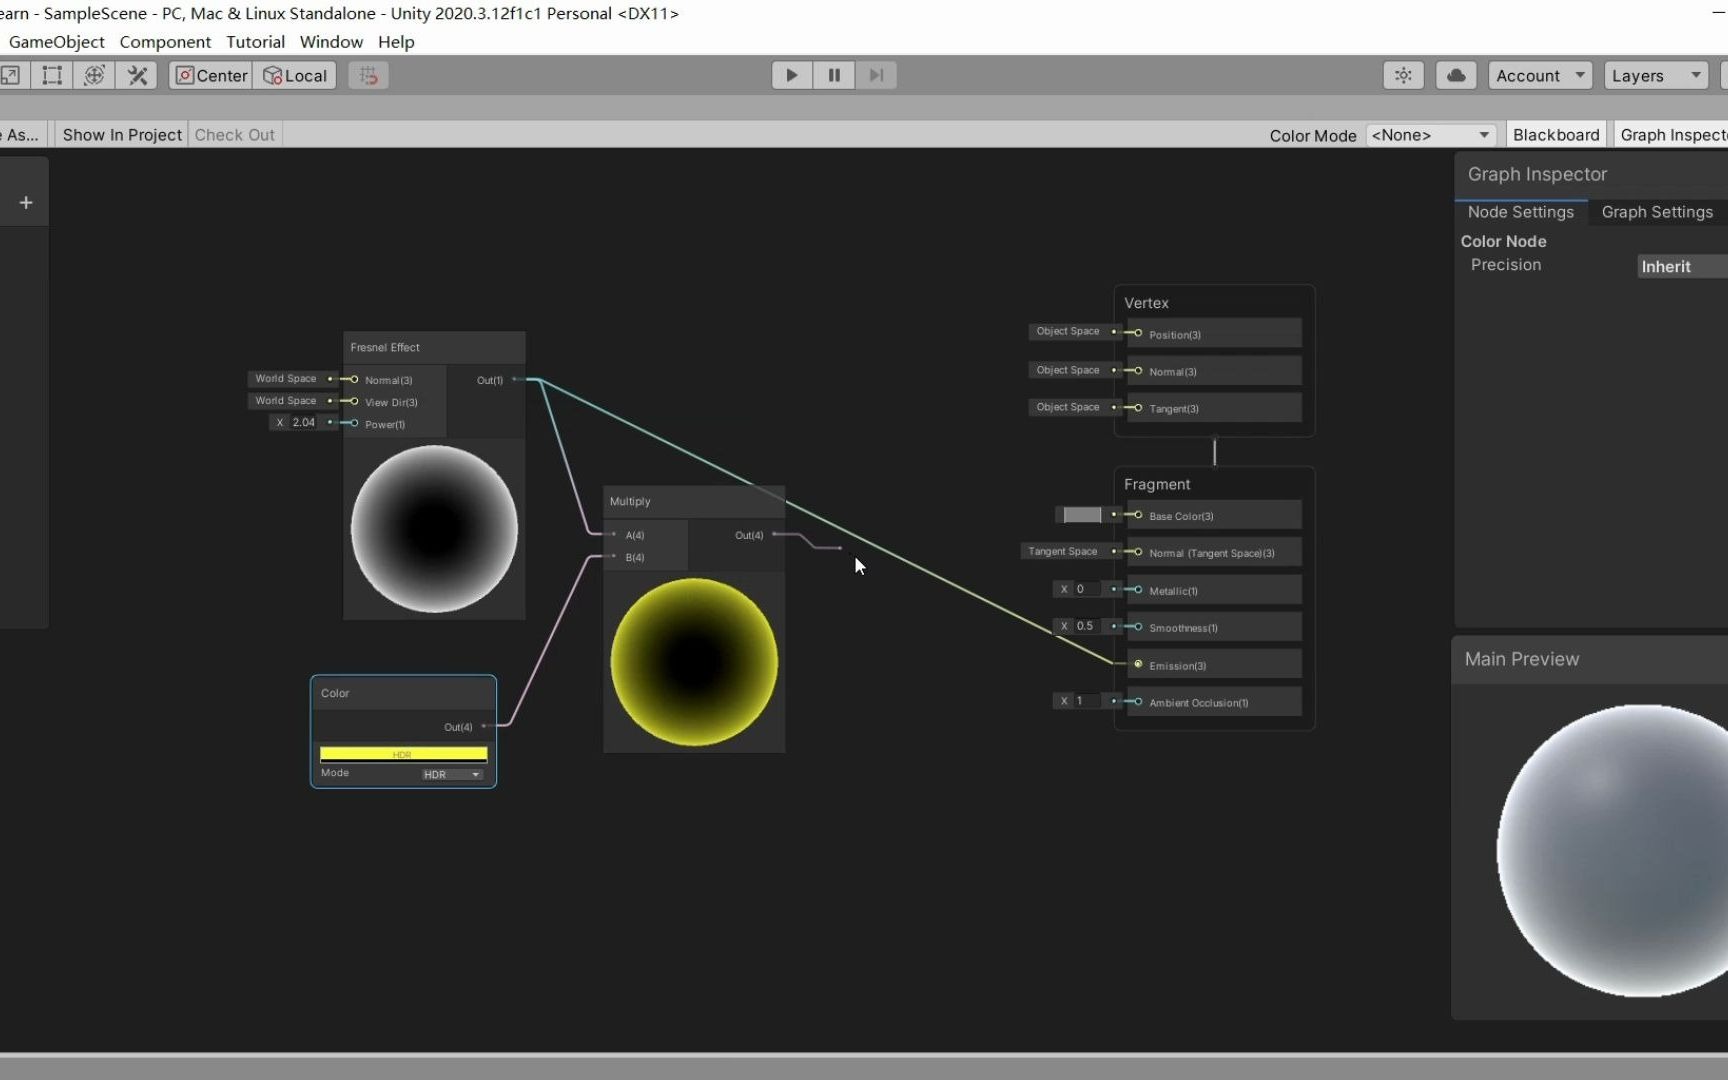Open the HDR Mode dropdown on Color node
Screen dimensions: 1728x1080
450,774
